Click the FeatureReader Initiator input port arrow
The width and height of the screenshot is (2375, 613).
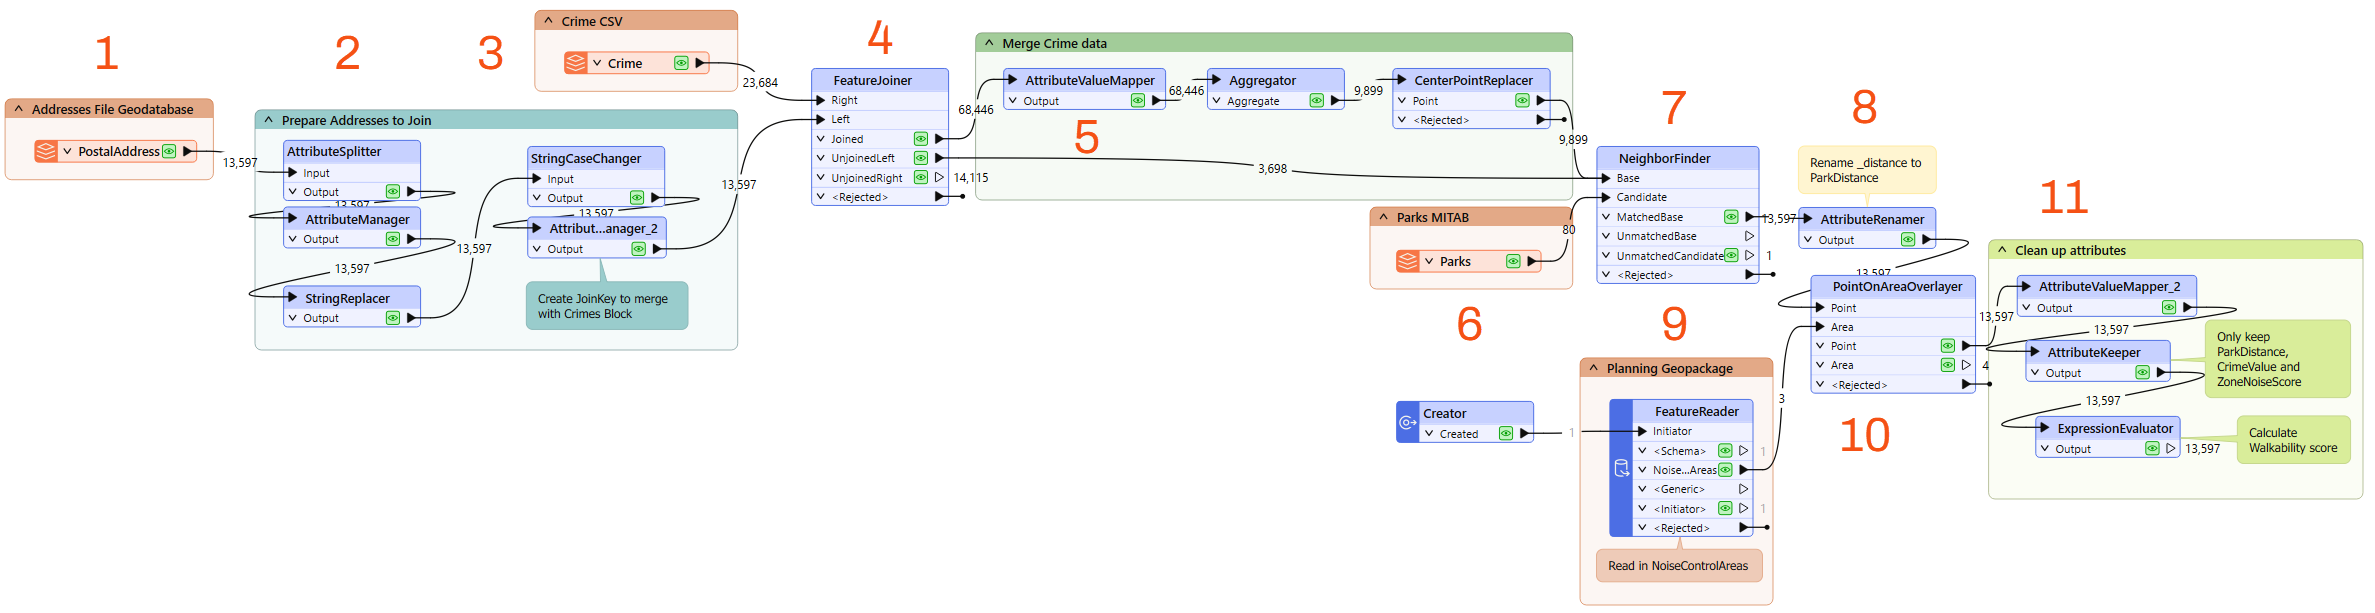(1642, 431)
